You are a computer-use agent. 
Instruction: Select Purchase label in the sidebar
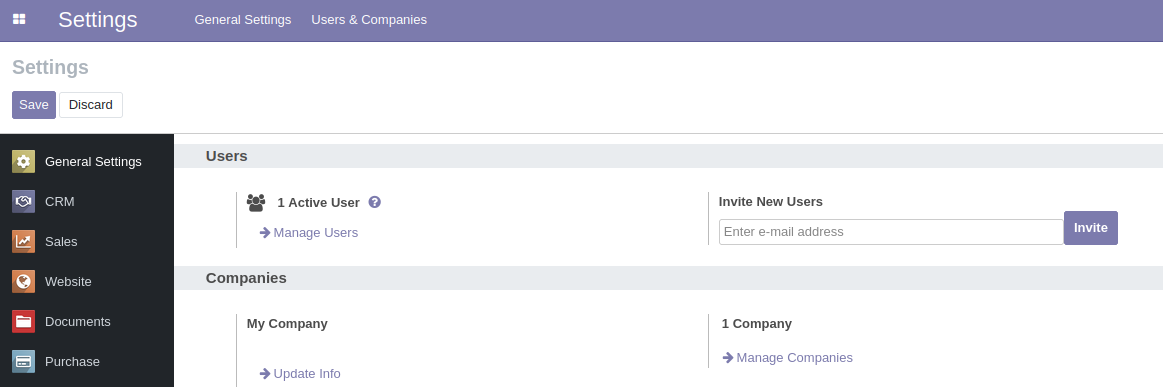[x=72, y=362]
